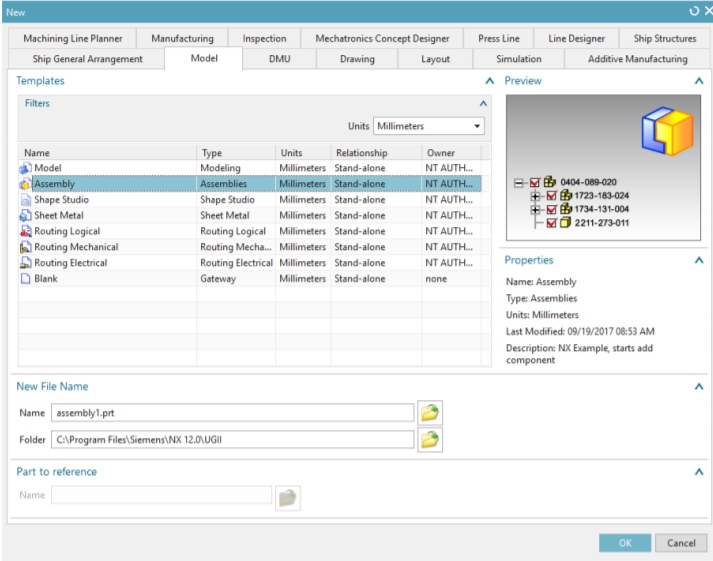
Task: Collapse the Properties section
Action: 699,260
